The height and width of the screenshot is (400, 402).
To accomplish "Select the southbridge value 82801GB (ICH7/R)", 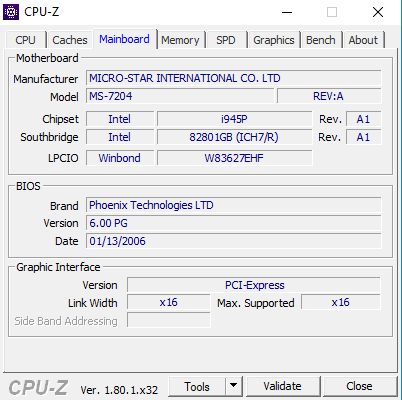I will pyautogui.click(x=234, y=137).
